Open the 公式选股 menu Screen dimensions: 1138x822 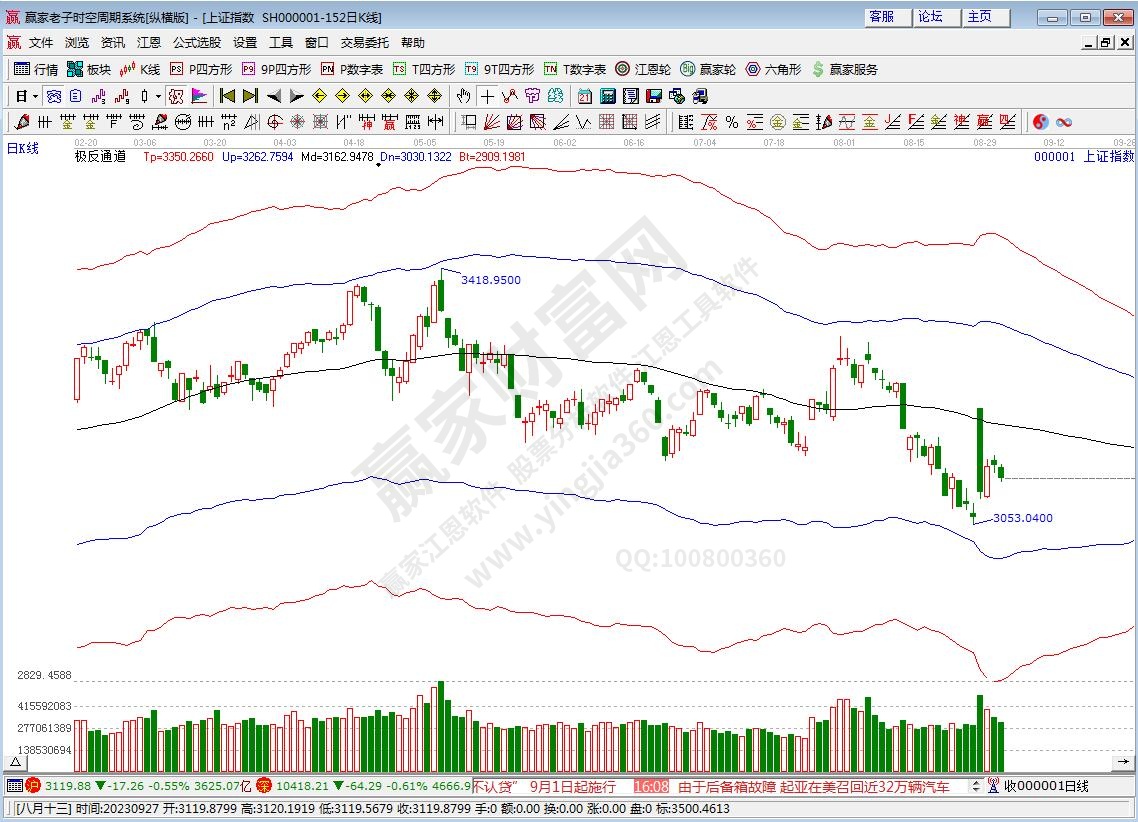[x=196, y=43]
